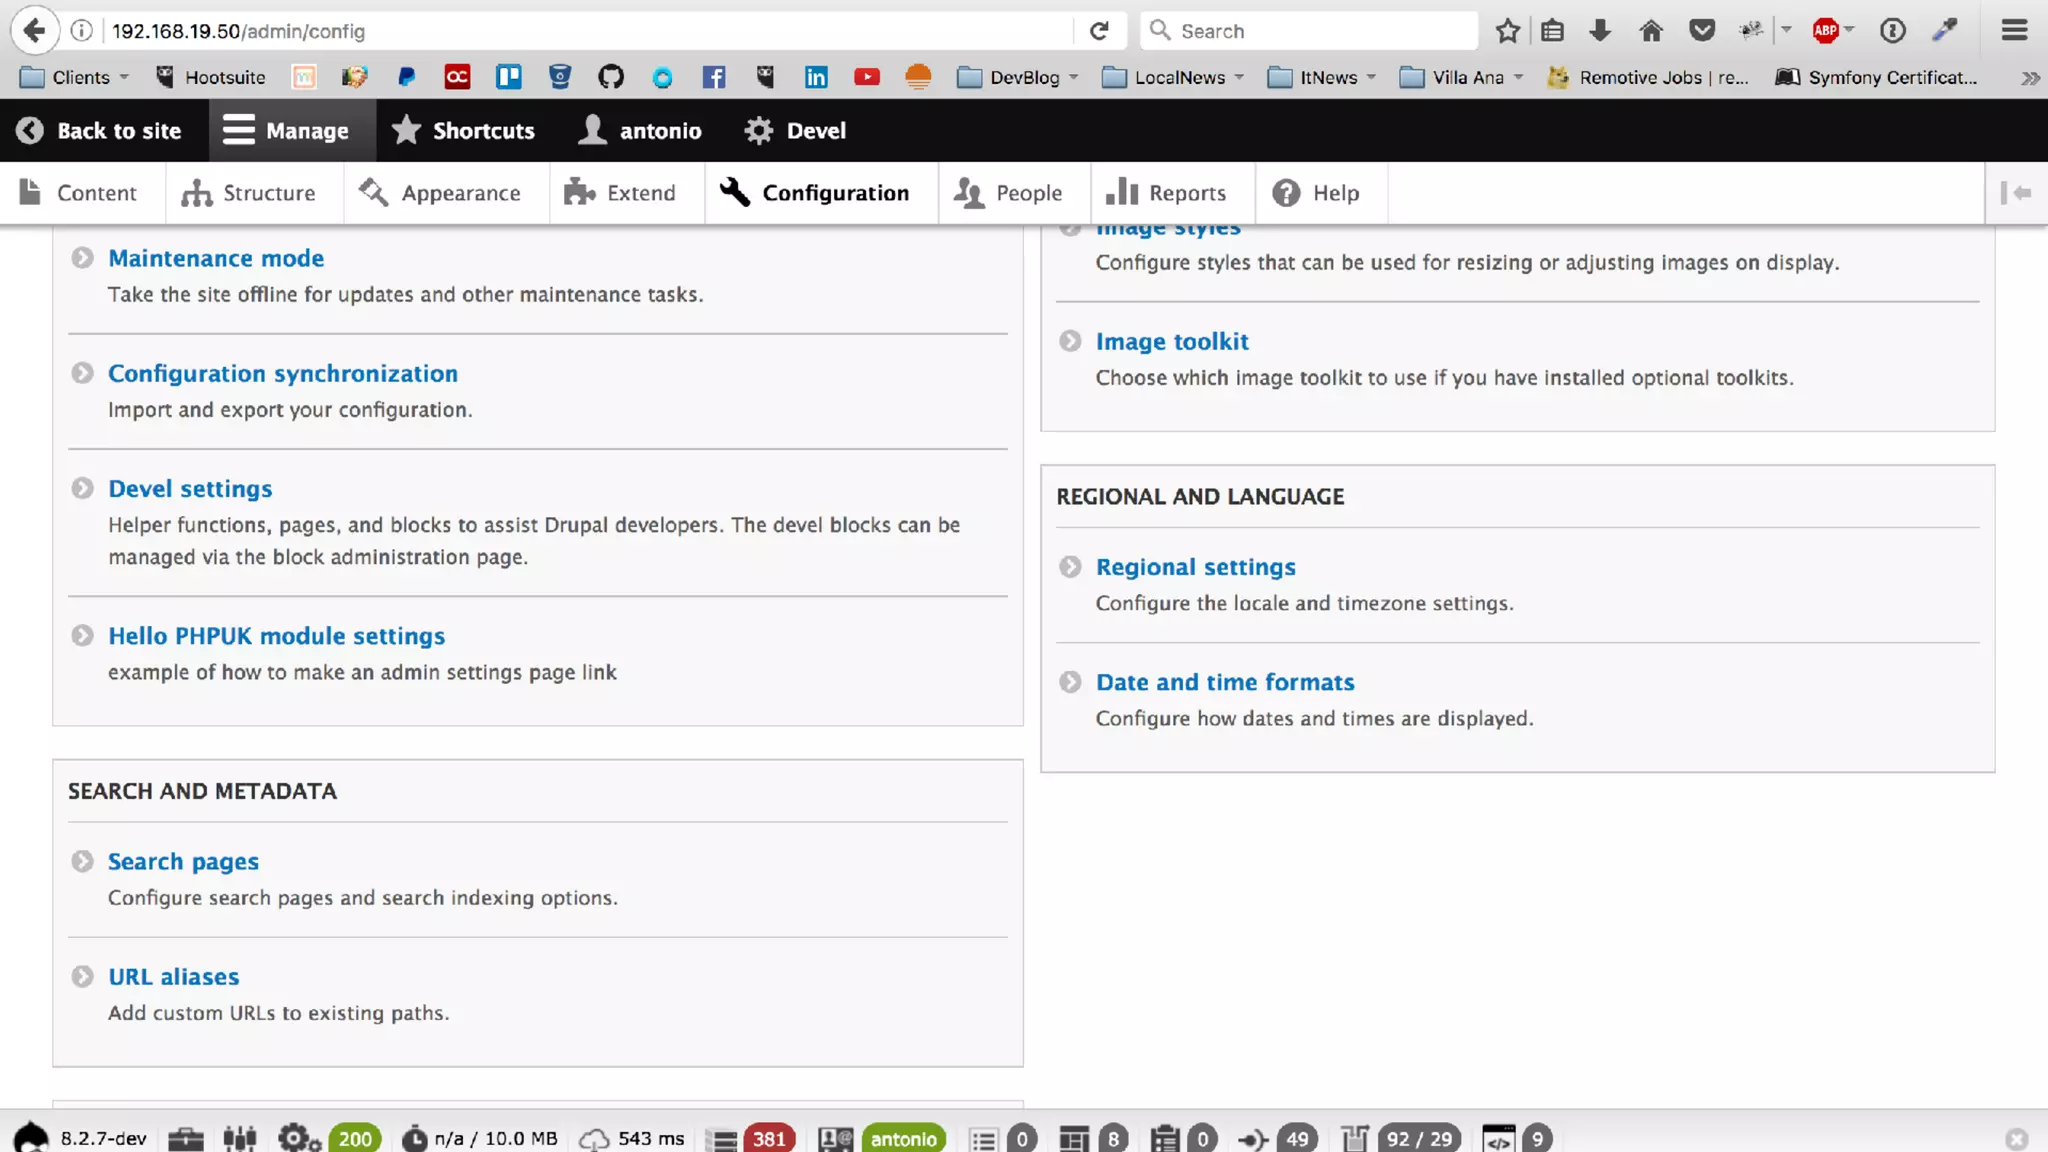Click the browser reload icon
This screenshot has height=1152, width=2048.
coord(1099,31)
